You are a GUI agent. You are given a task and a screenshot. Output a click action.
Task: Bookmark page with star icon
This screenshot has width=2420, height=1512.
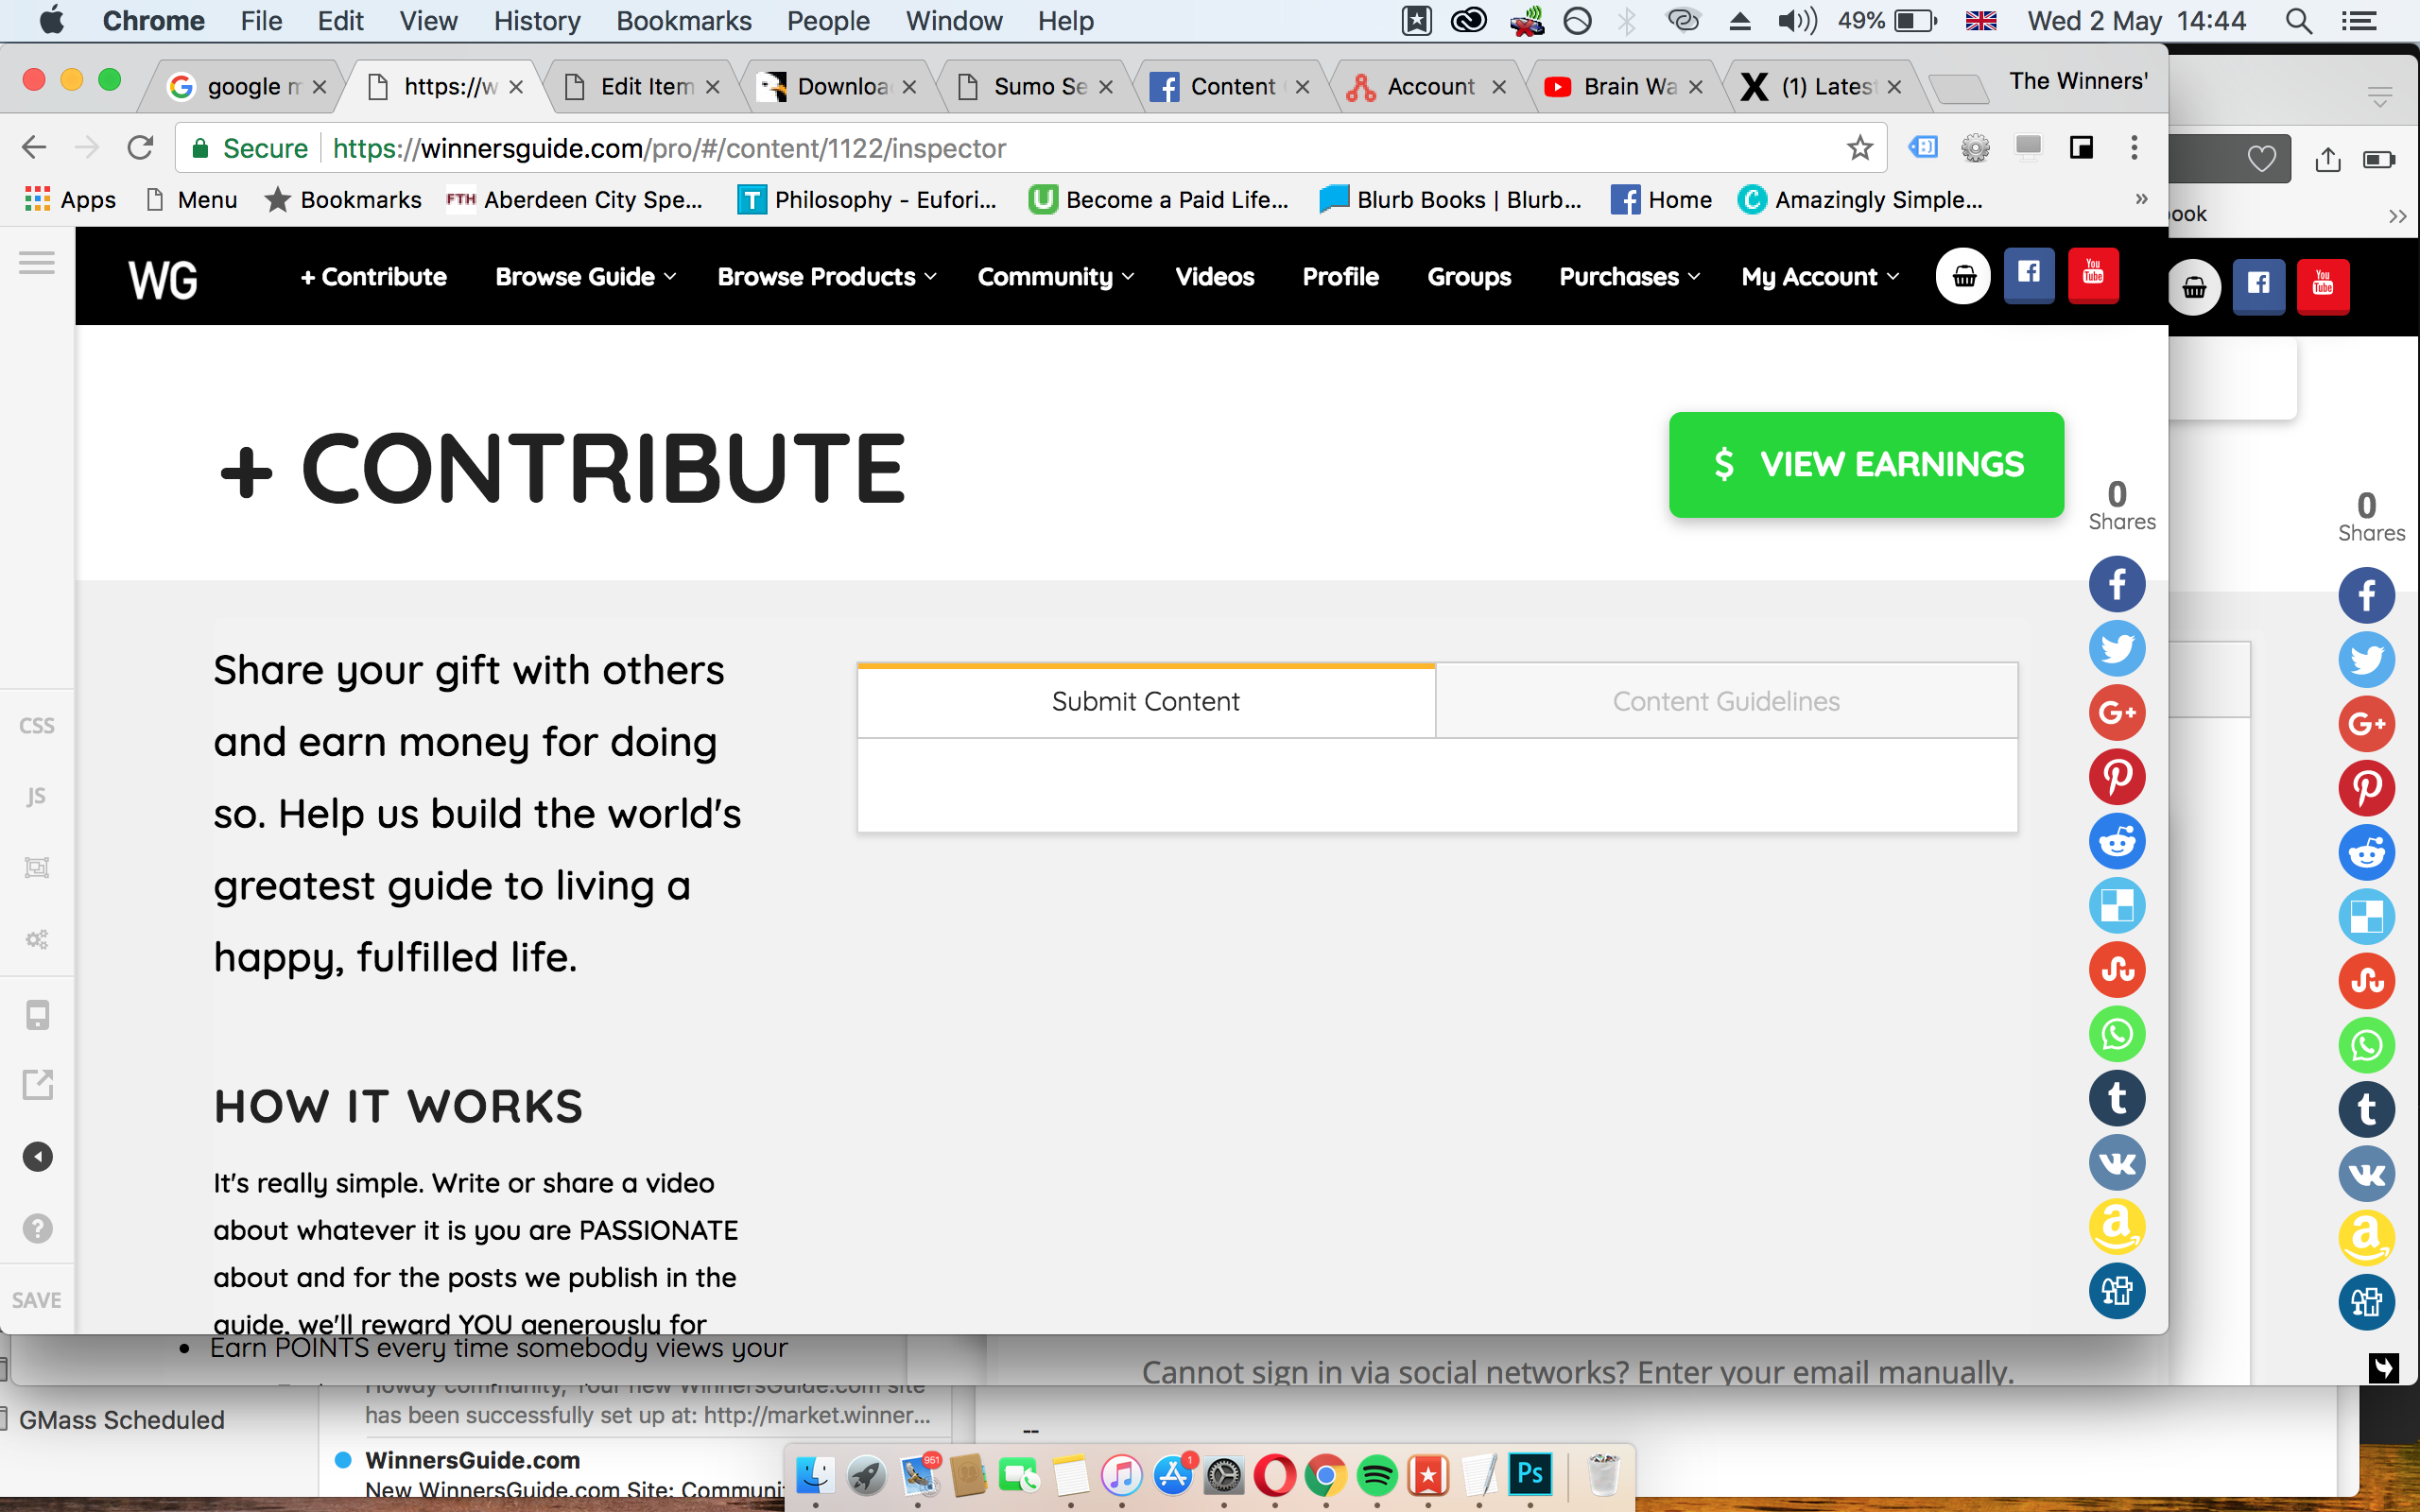tap(1859, 148)
